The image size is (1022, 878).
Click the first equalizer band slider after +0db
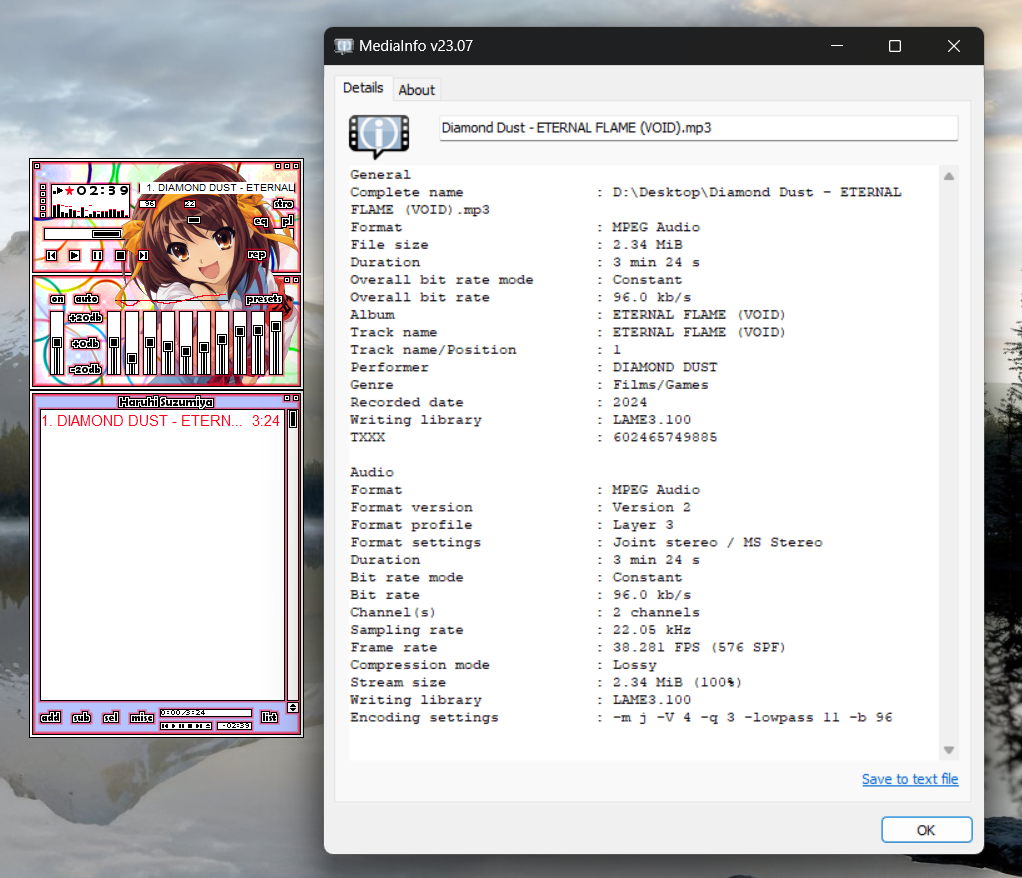tap(114, 343)
